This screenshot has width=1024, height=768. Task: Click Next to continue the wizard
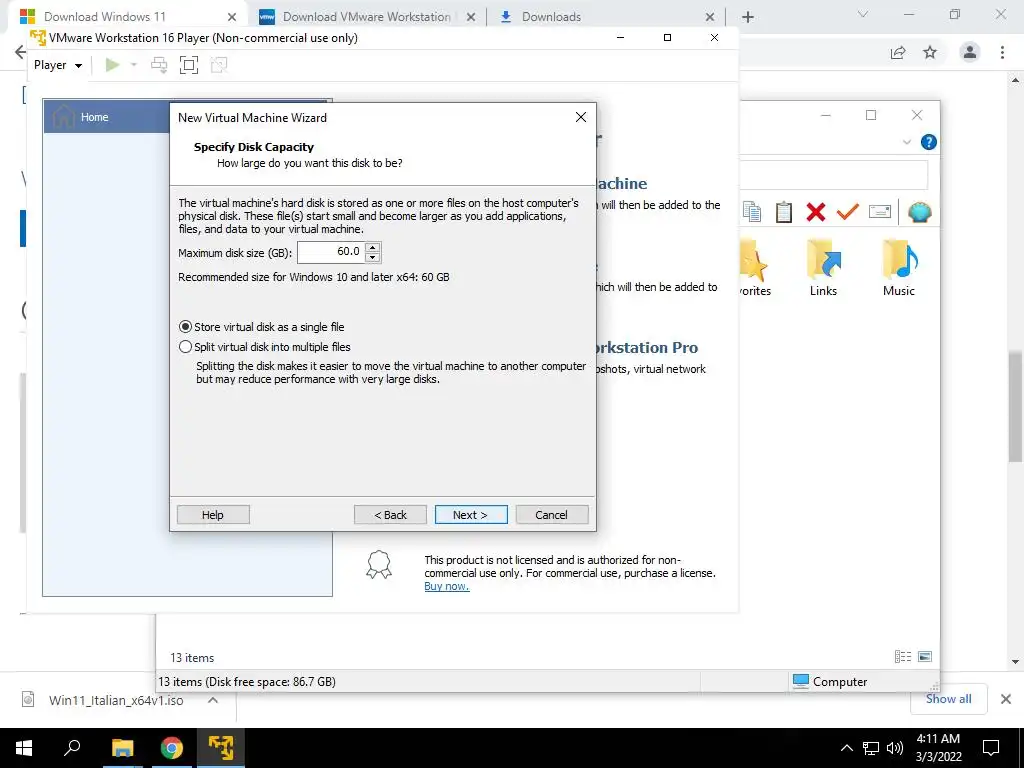click(x=471, y=515)
